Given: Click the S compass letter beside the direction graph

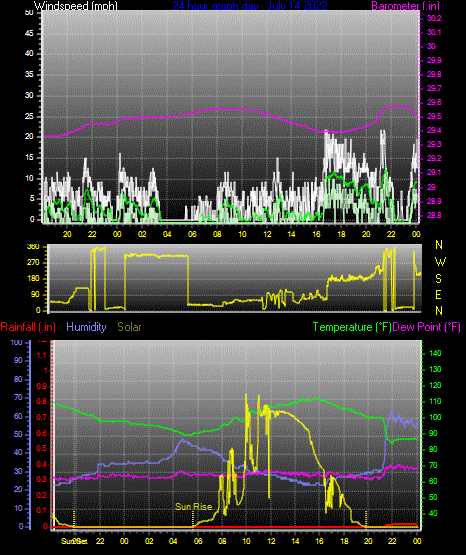Looking at the screenshot, I should [x=438, y=279].
